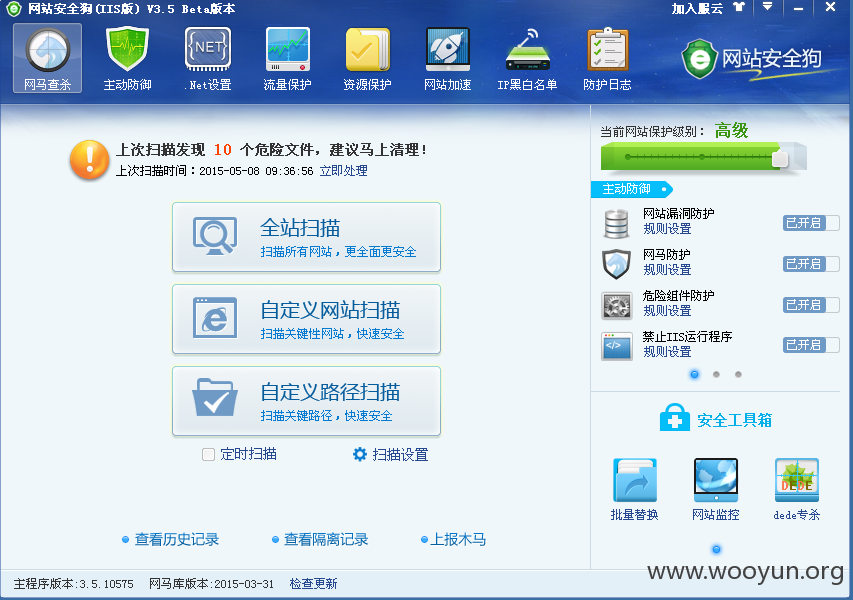
Task: Click the skin shirt icon in title bar
Action: [x=738, y=8]
